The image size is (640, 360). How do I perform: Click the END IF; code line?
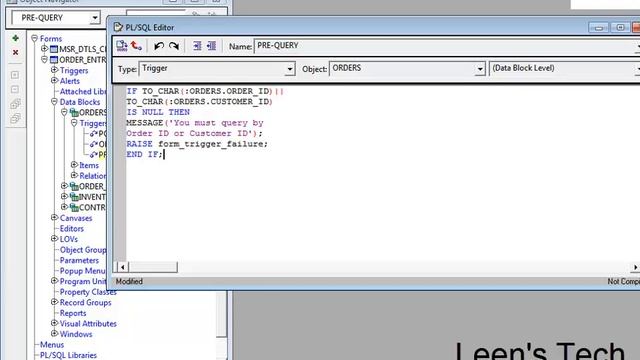tap(144, 155)
